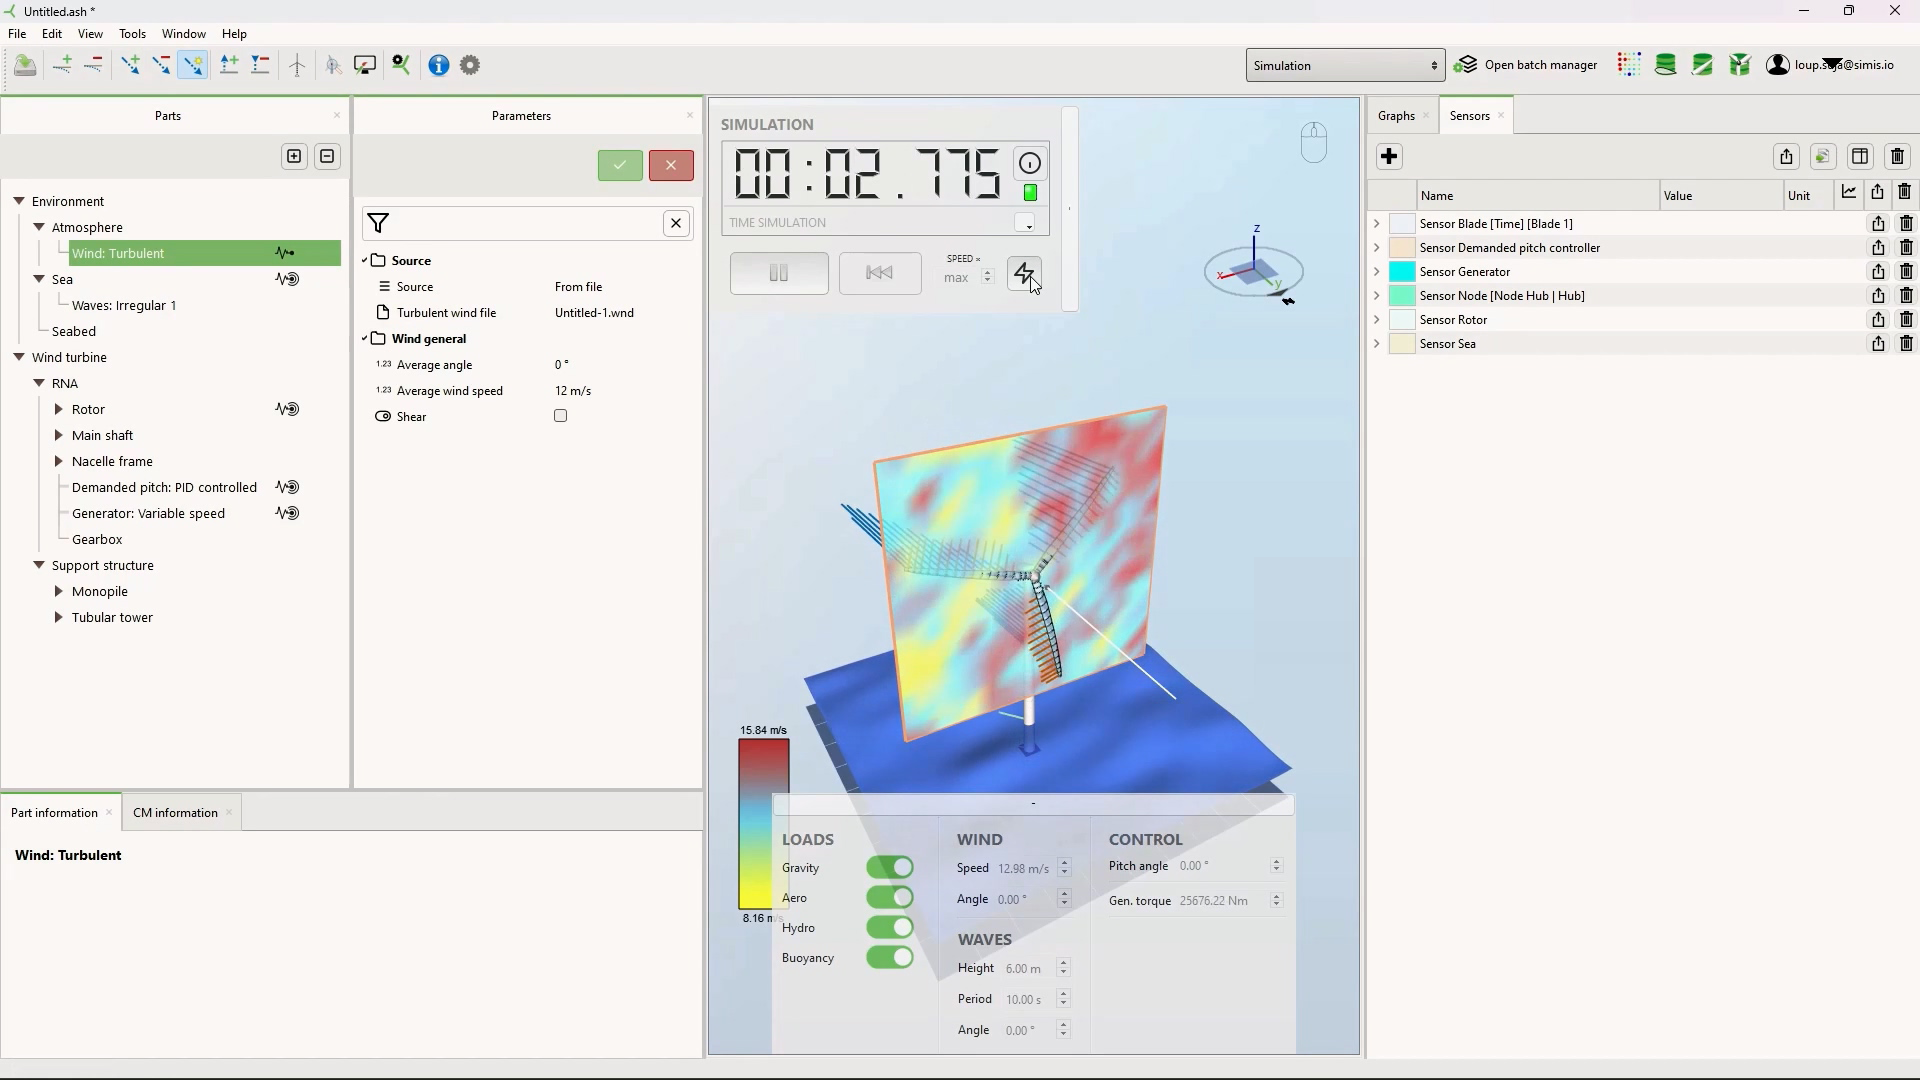Check the Shear checkbox

click(560, 417)
